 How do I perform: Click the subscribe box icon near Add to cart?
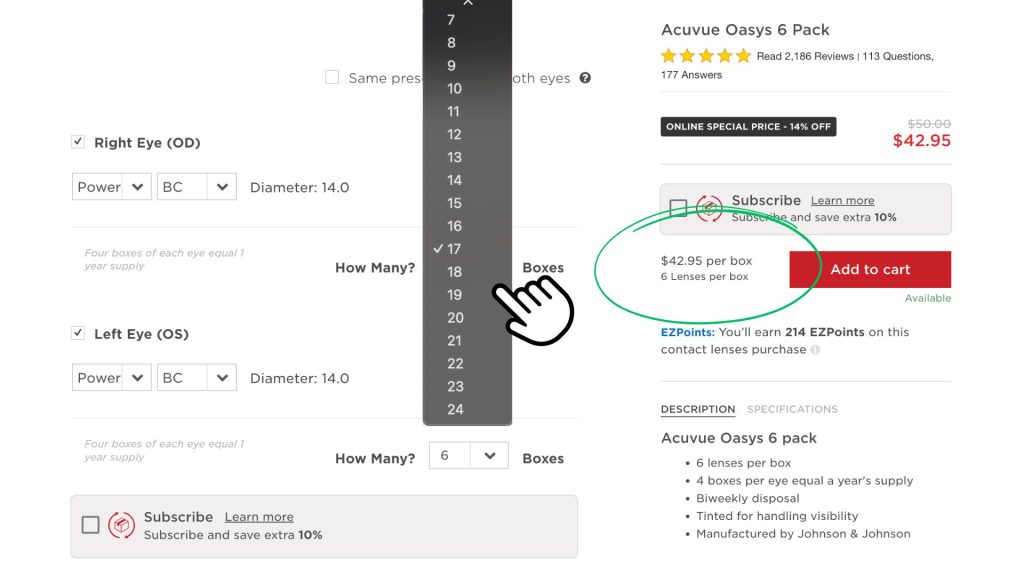[x=709, y=208]
